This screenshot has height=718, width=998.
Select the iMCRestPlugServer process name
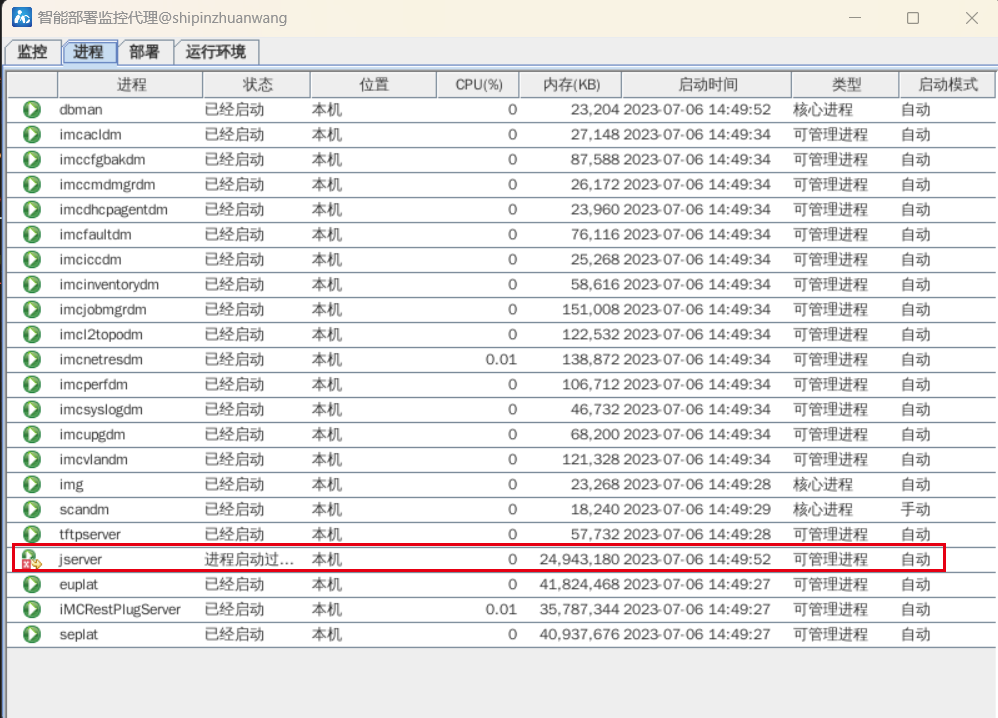120,609
